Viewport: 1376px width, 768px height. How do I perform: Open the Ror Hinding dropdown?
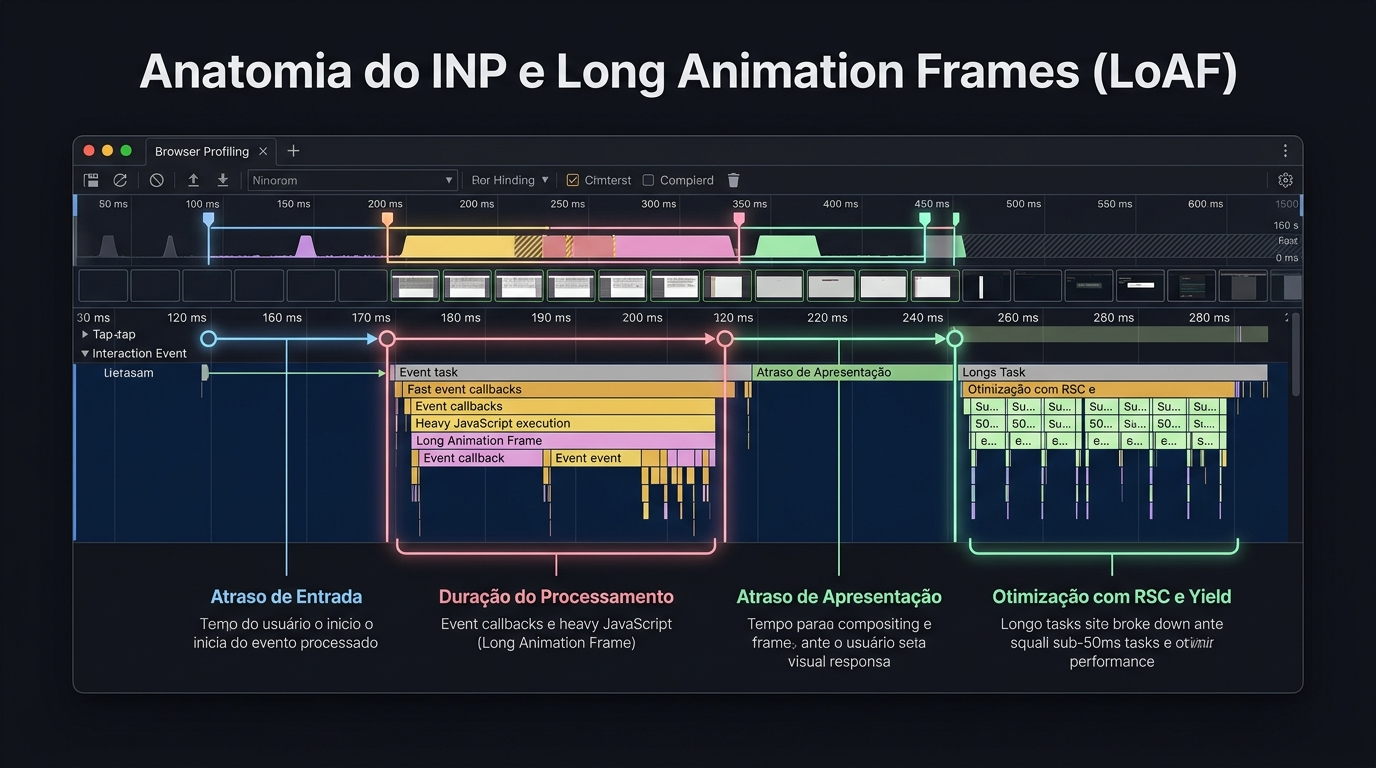click(510, 180)
